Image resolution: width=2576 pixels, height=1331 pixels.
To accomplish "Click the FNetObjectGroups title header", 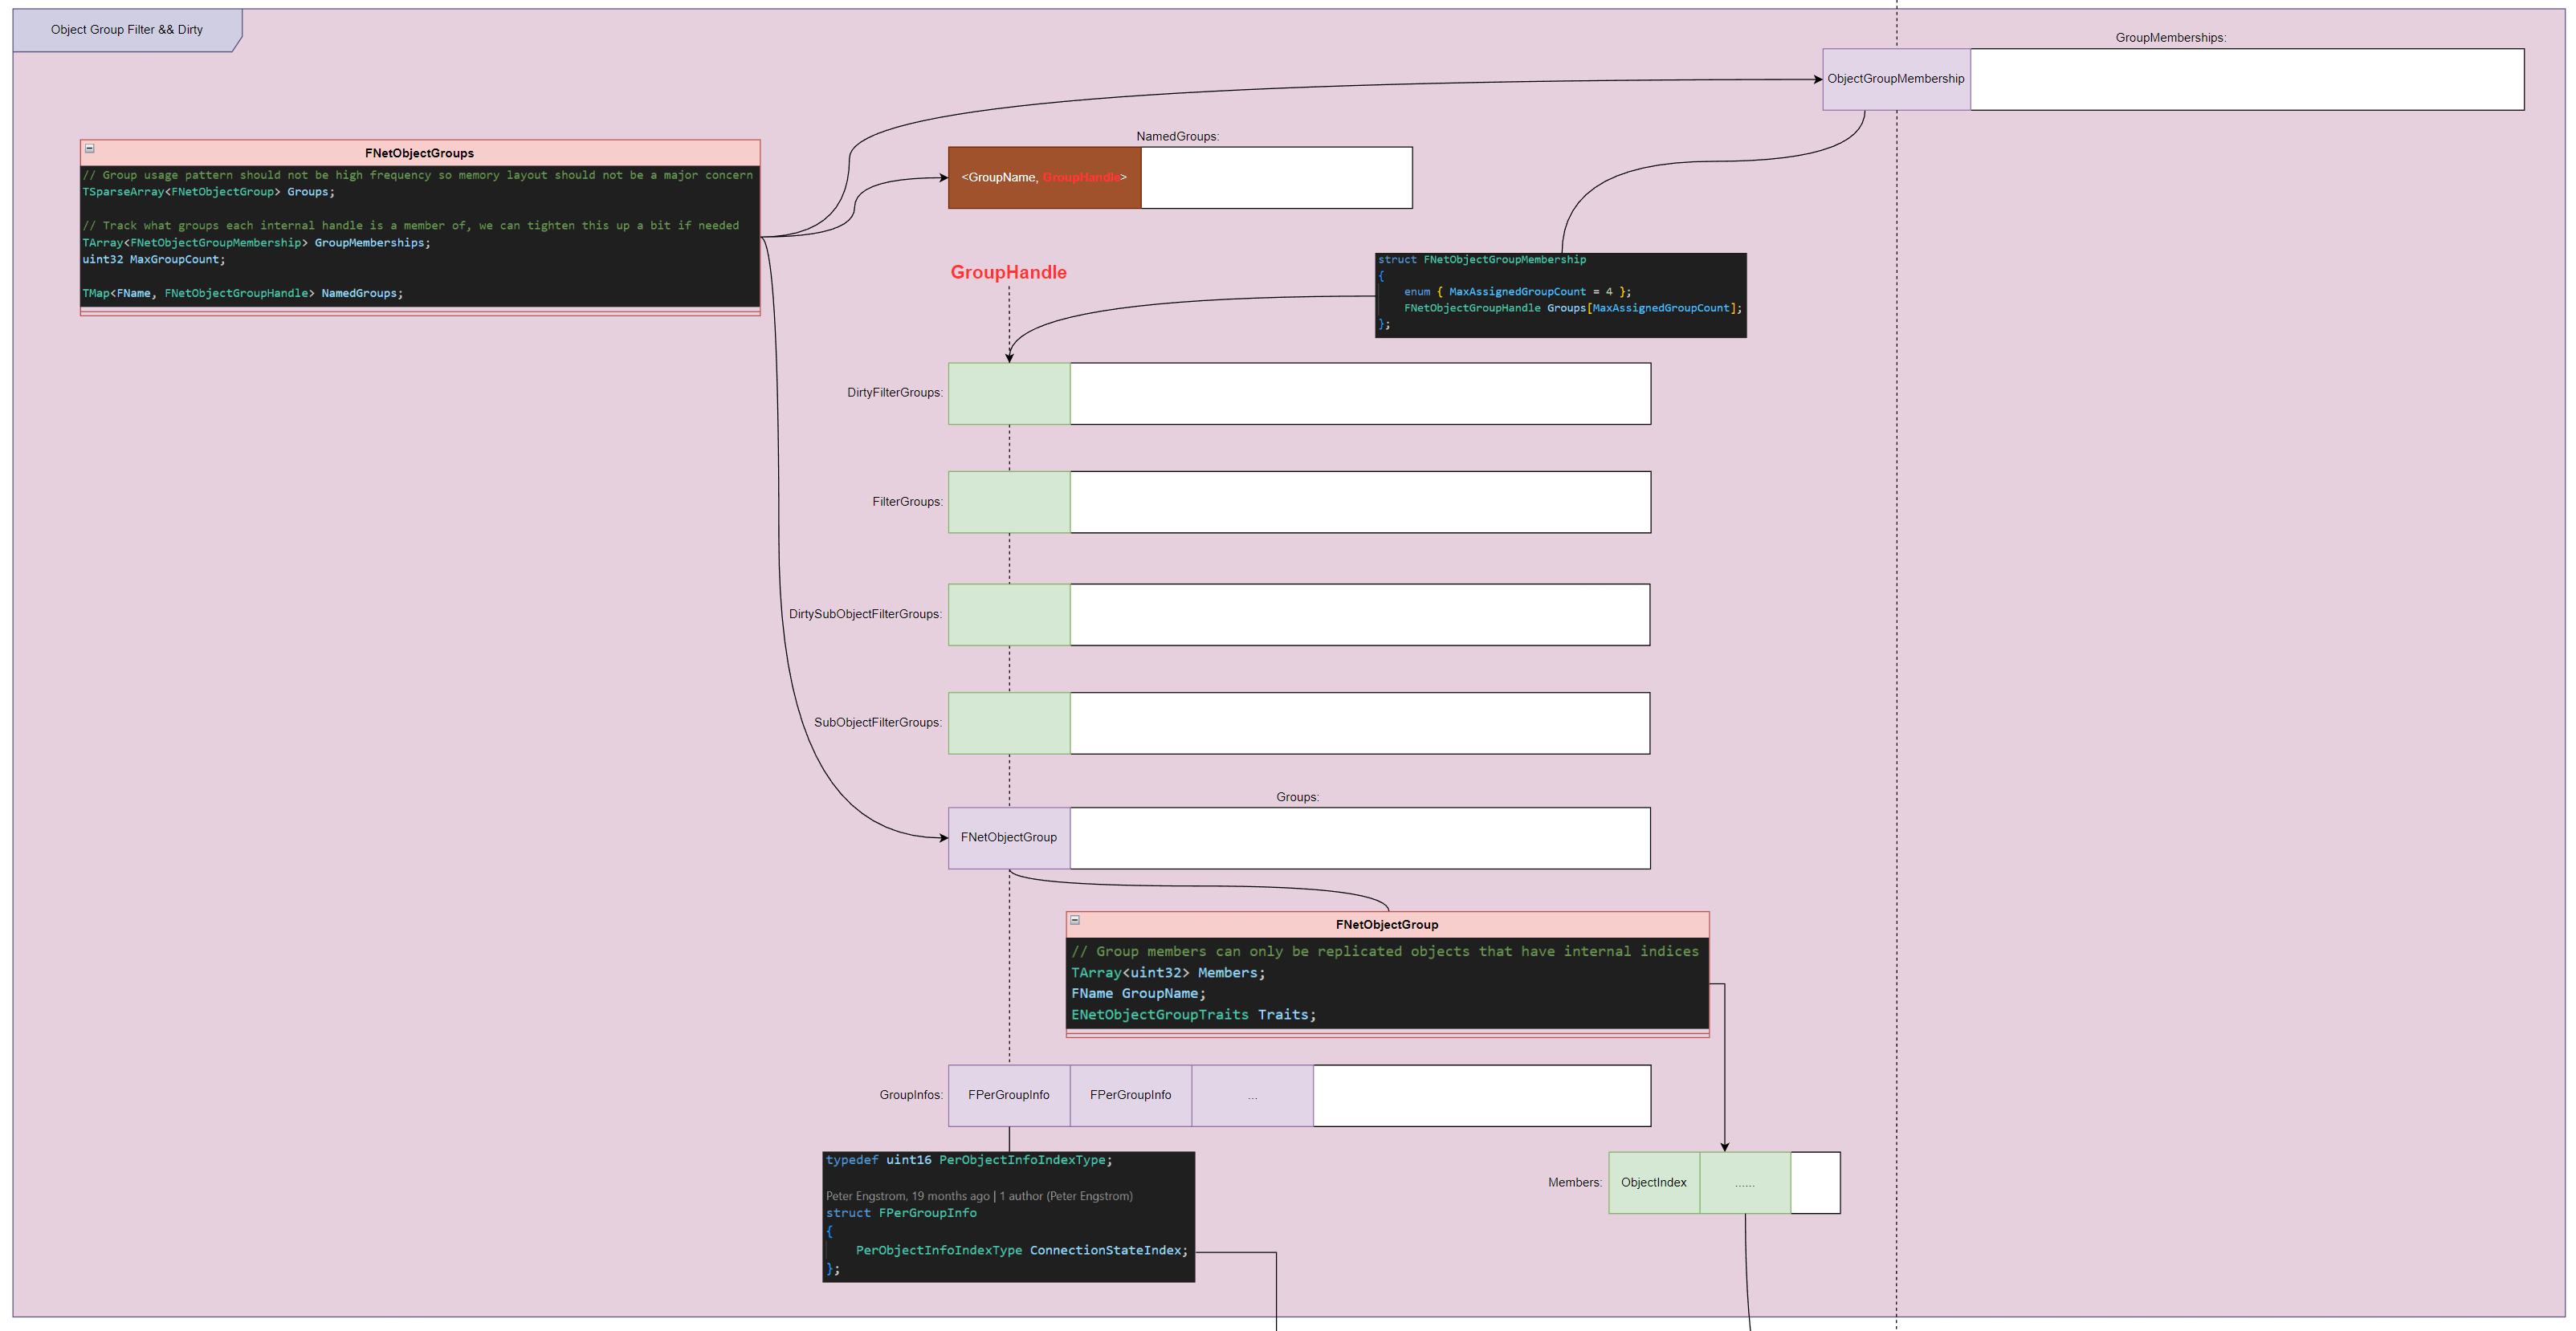I will (420, 153).
